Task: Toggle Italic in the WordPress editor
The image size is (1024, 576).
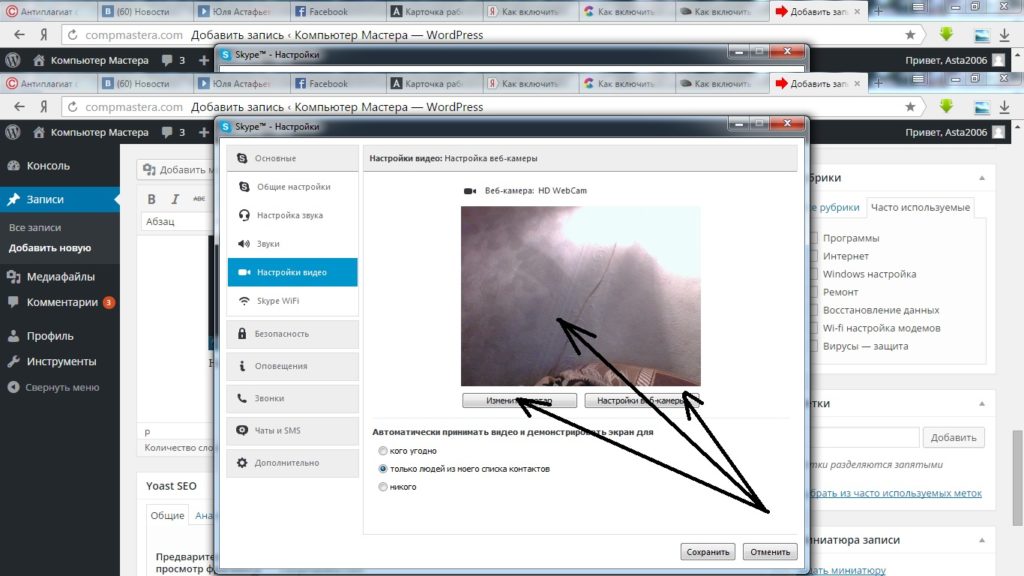Action: [x=175, y=199]
